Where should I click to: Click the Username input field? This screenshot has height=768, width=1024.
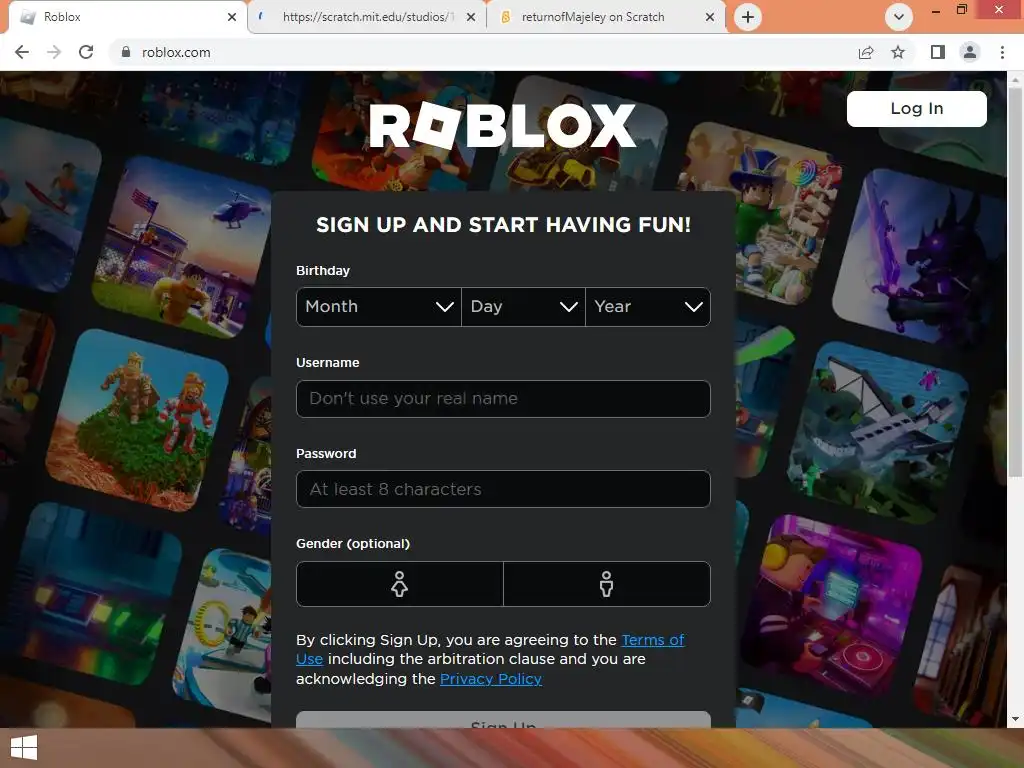pos(503,398)
